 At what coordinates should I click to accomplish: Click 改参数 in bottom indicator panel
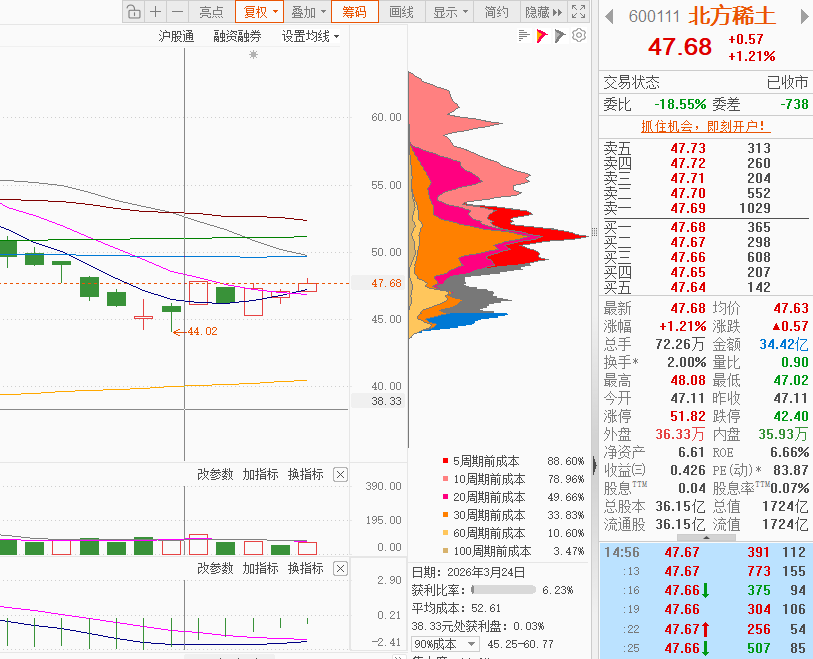[x=215, y=569]
